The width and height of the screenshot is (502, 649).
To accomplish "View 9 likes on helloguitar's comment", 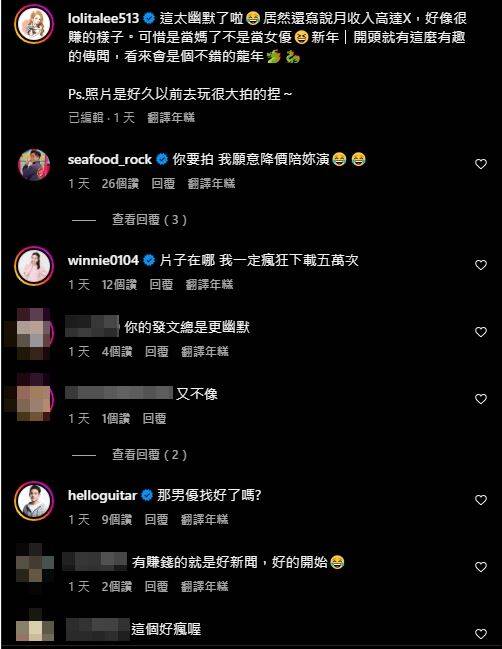I will [117, 519].
